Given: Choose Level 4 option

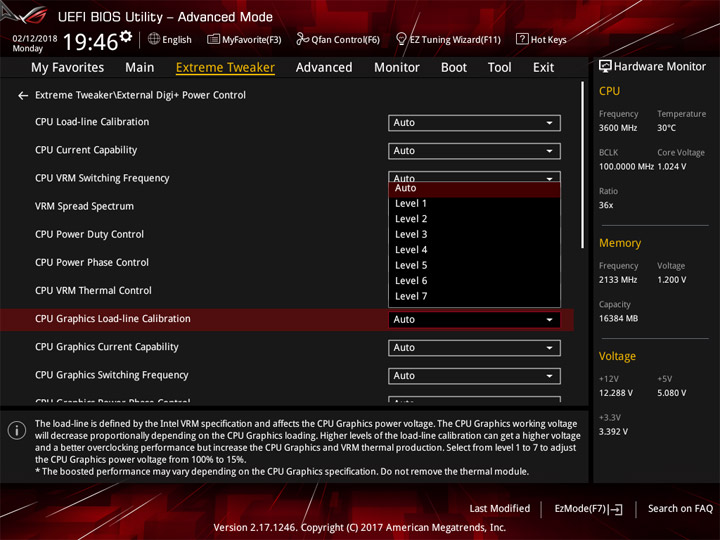Looking at the screenshot, I should pyautogui.click(x=474, y=250).
